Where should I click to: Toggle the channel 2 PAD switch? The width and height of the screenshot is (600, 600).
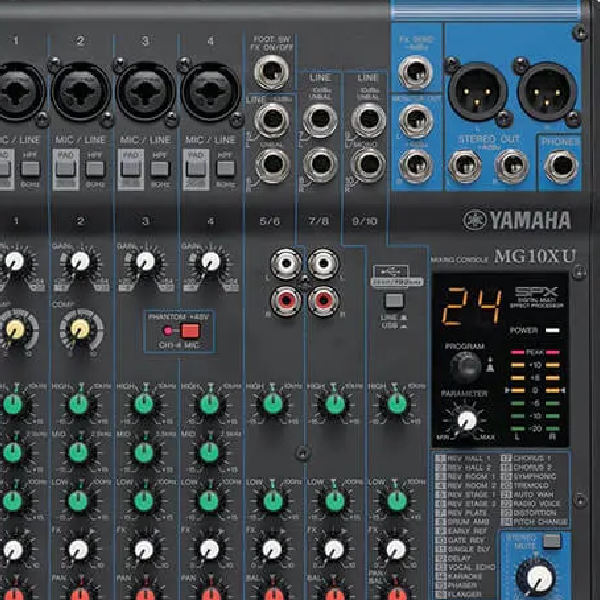(66, 169)
